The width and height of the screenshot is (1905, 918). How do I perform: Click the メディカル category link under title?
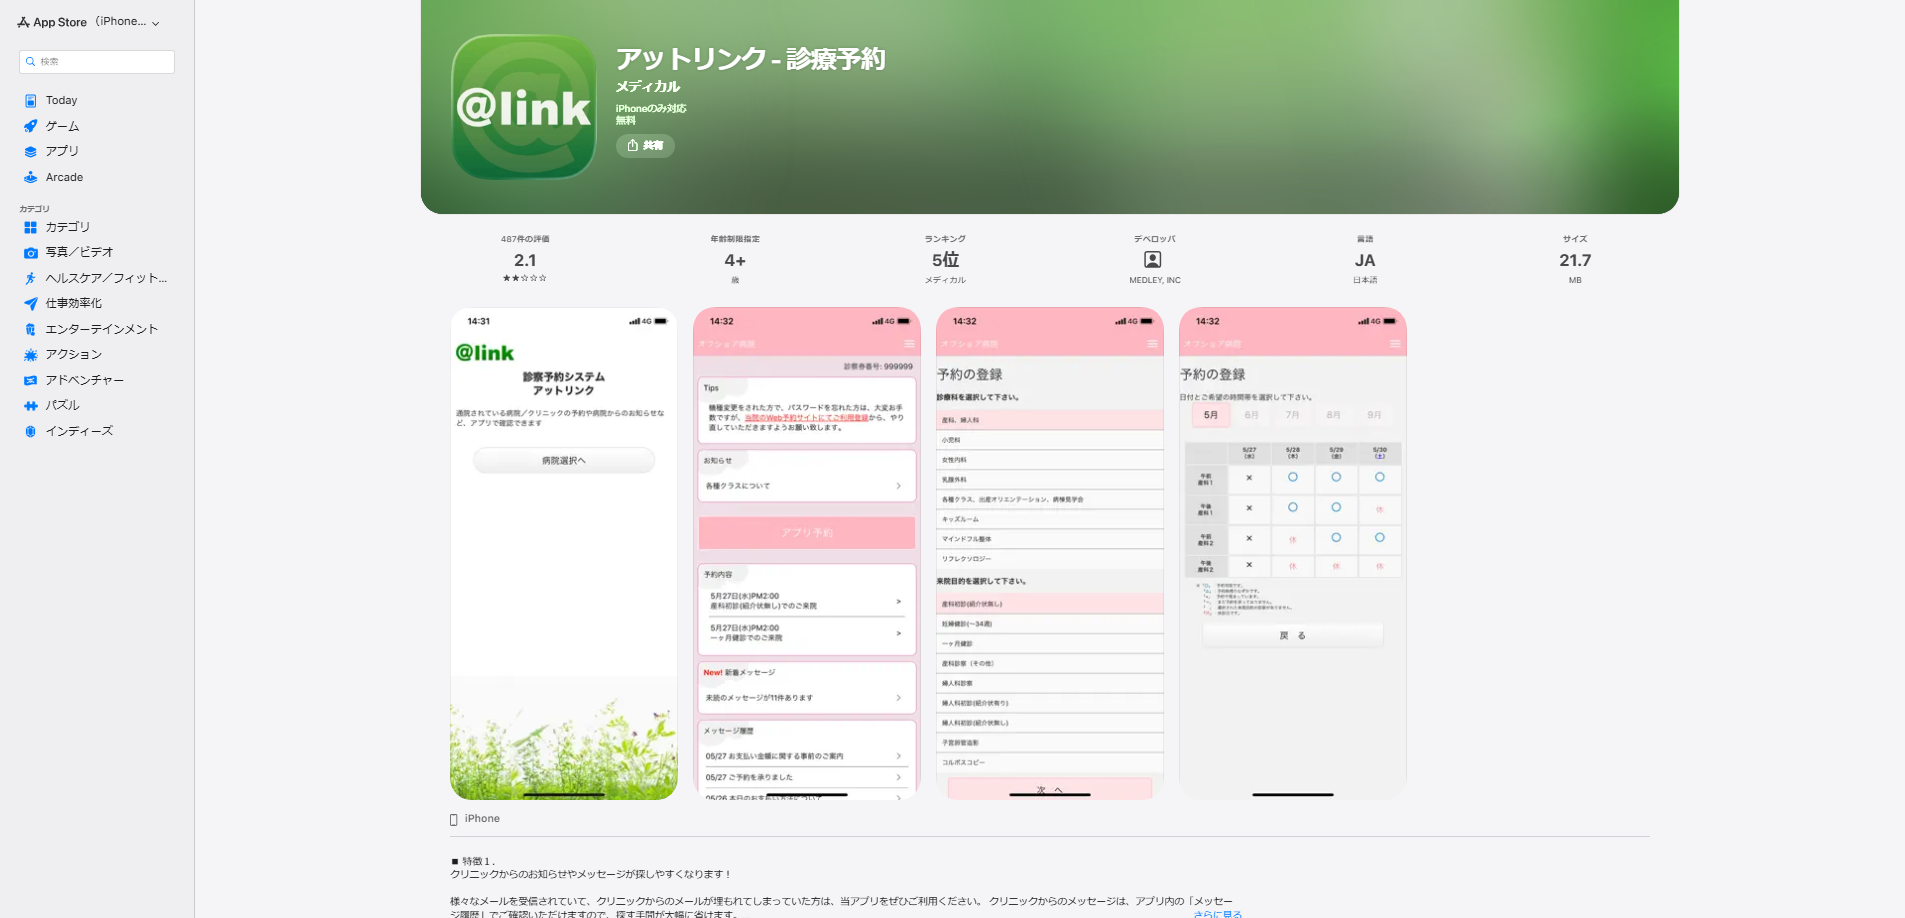tap(648, 87)
